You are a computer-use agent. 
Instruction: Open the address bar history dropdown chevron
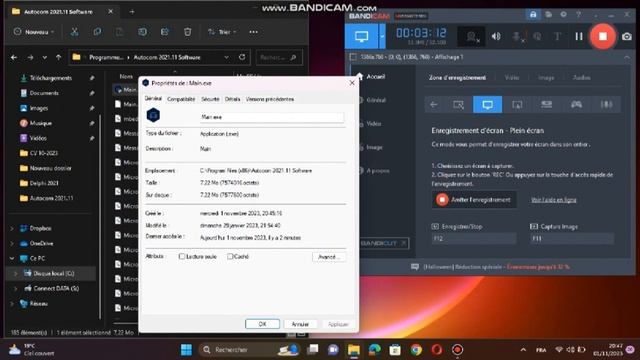[x=227, y=58]
